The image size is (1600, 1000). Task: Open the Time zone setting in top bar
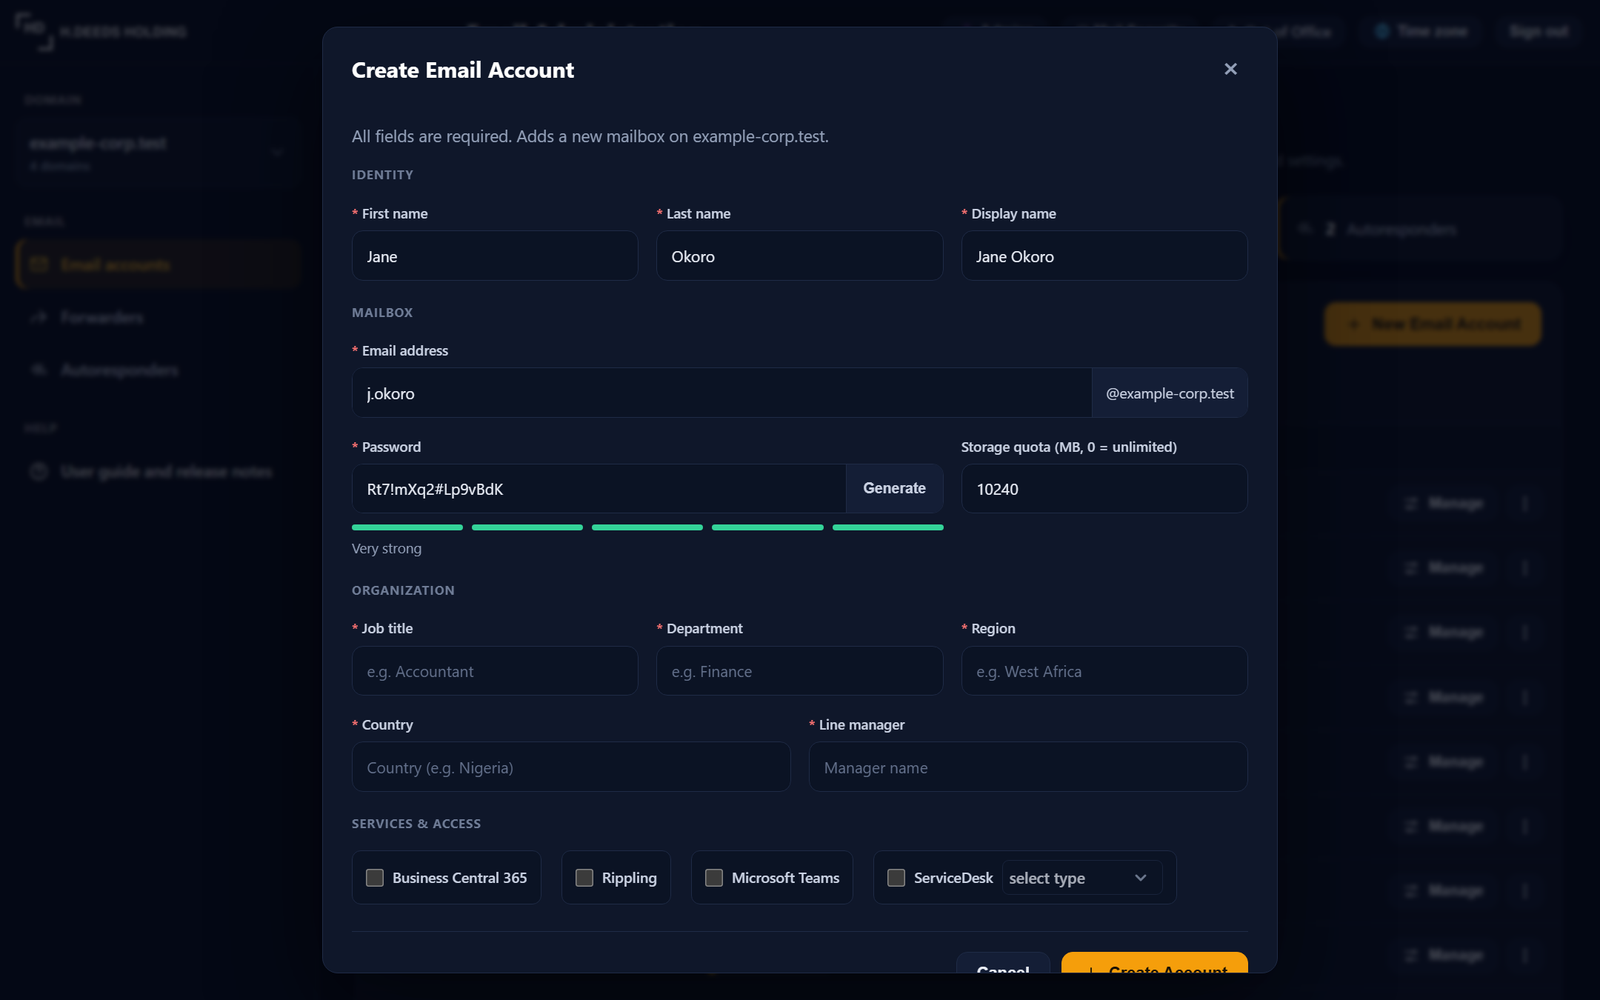pos(1421,32)
